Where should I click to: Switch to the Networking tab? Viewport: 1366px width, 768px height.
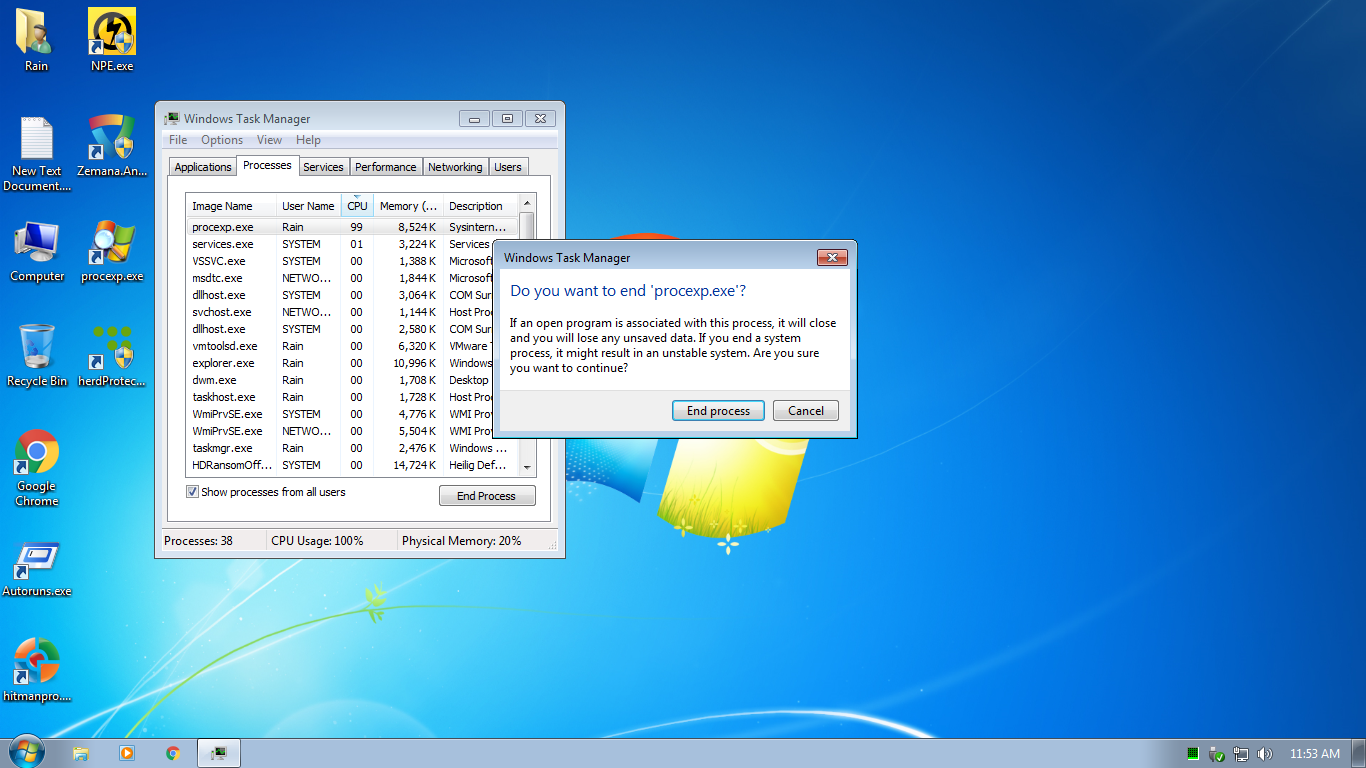[455, 167]
